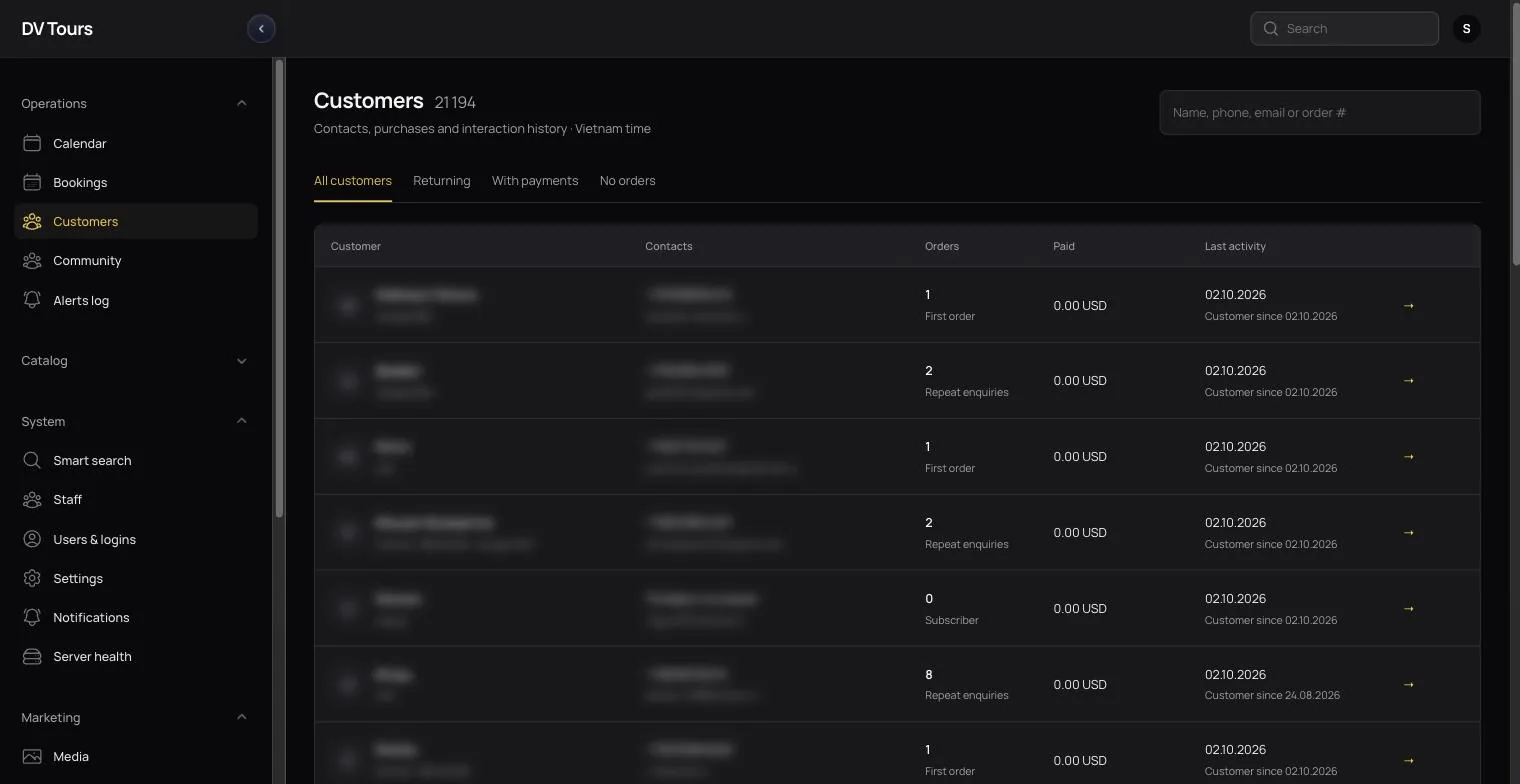Open the Server health icon
This screenshot has height=784, width=1520.
pos(32,656)
